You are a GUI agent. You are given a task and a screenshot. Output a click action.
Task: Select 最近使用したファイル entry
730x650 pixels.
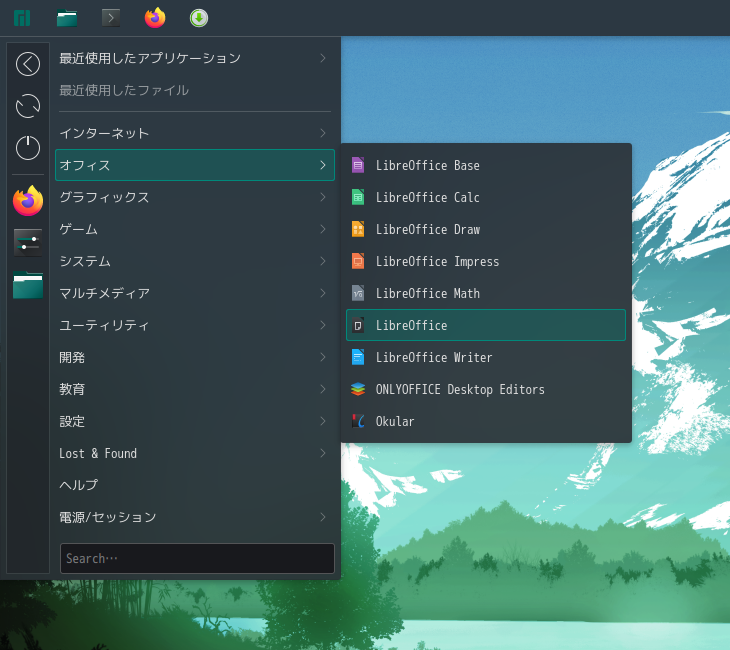point(195,90)
